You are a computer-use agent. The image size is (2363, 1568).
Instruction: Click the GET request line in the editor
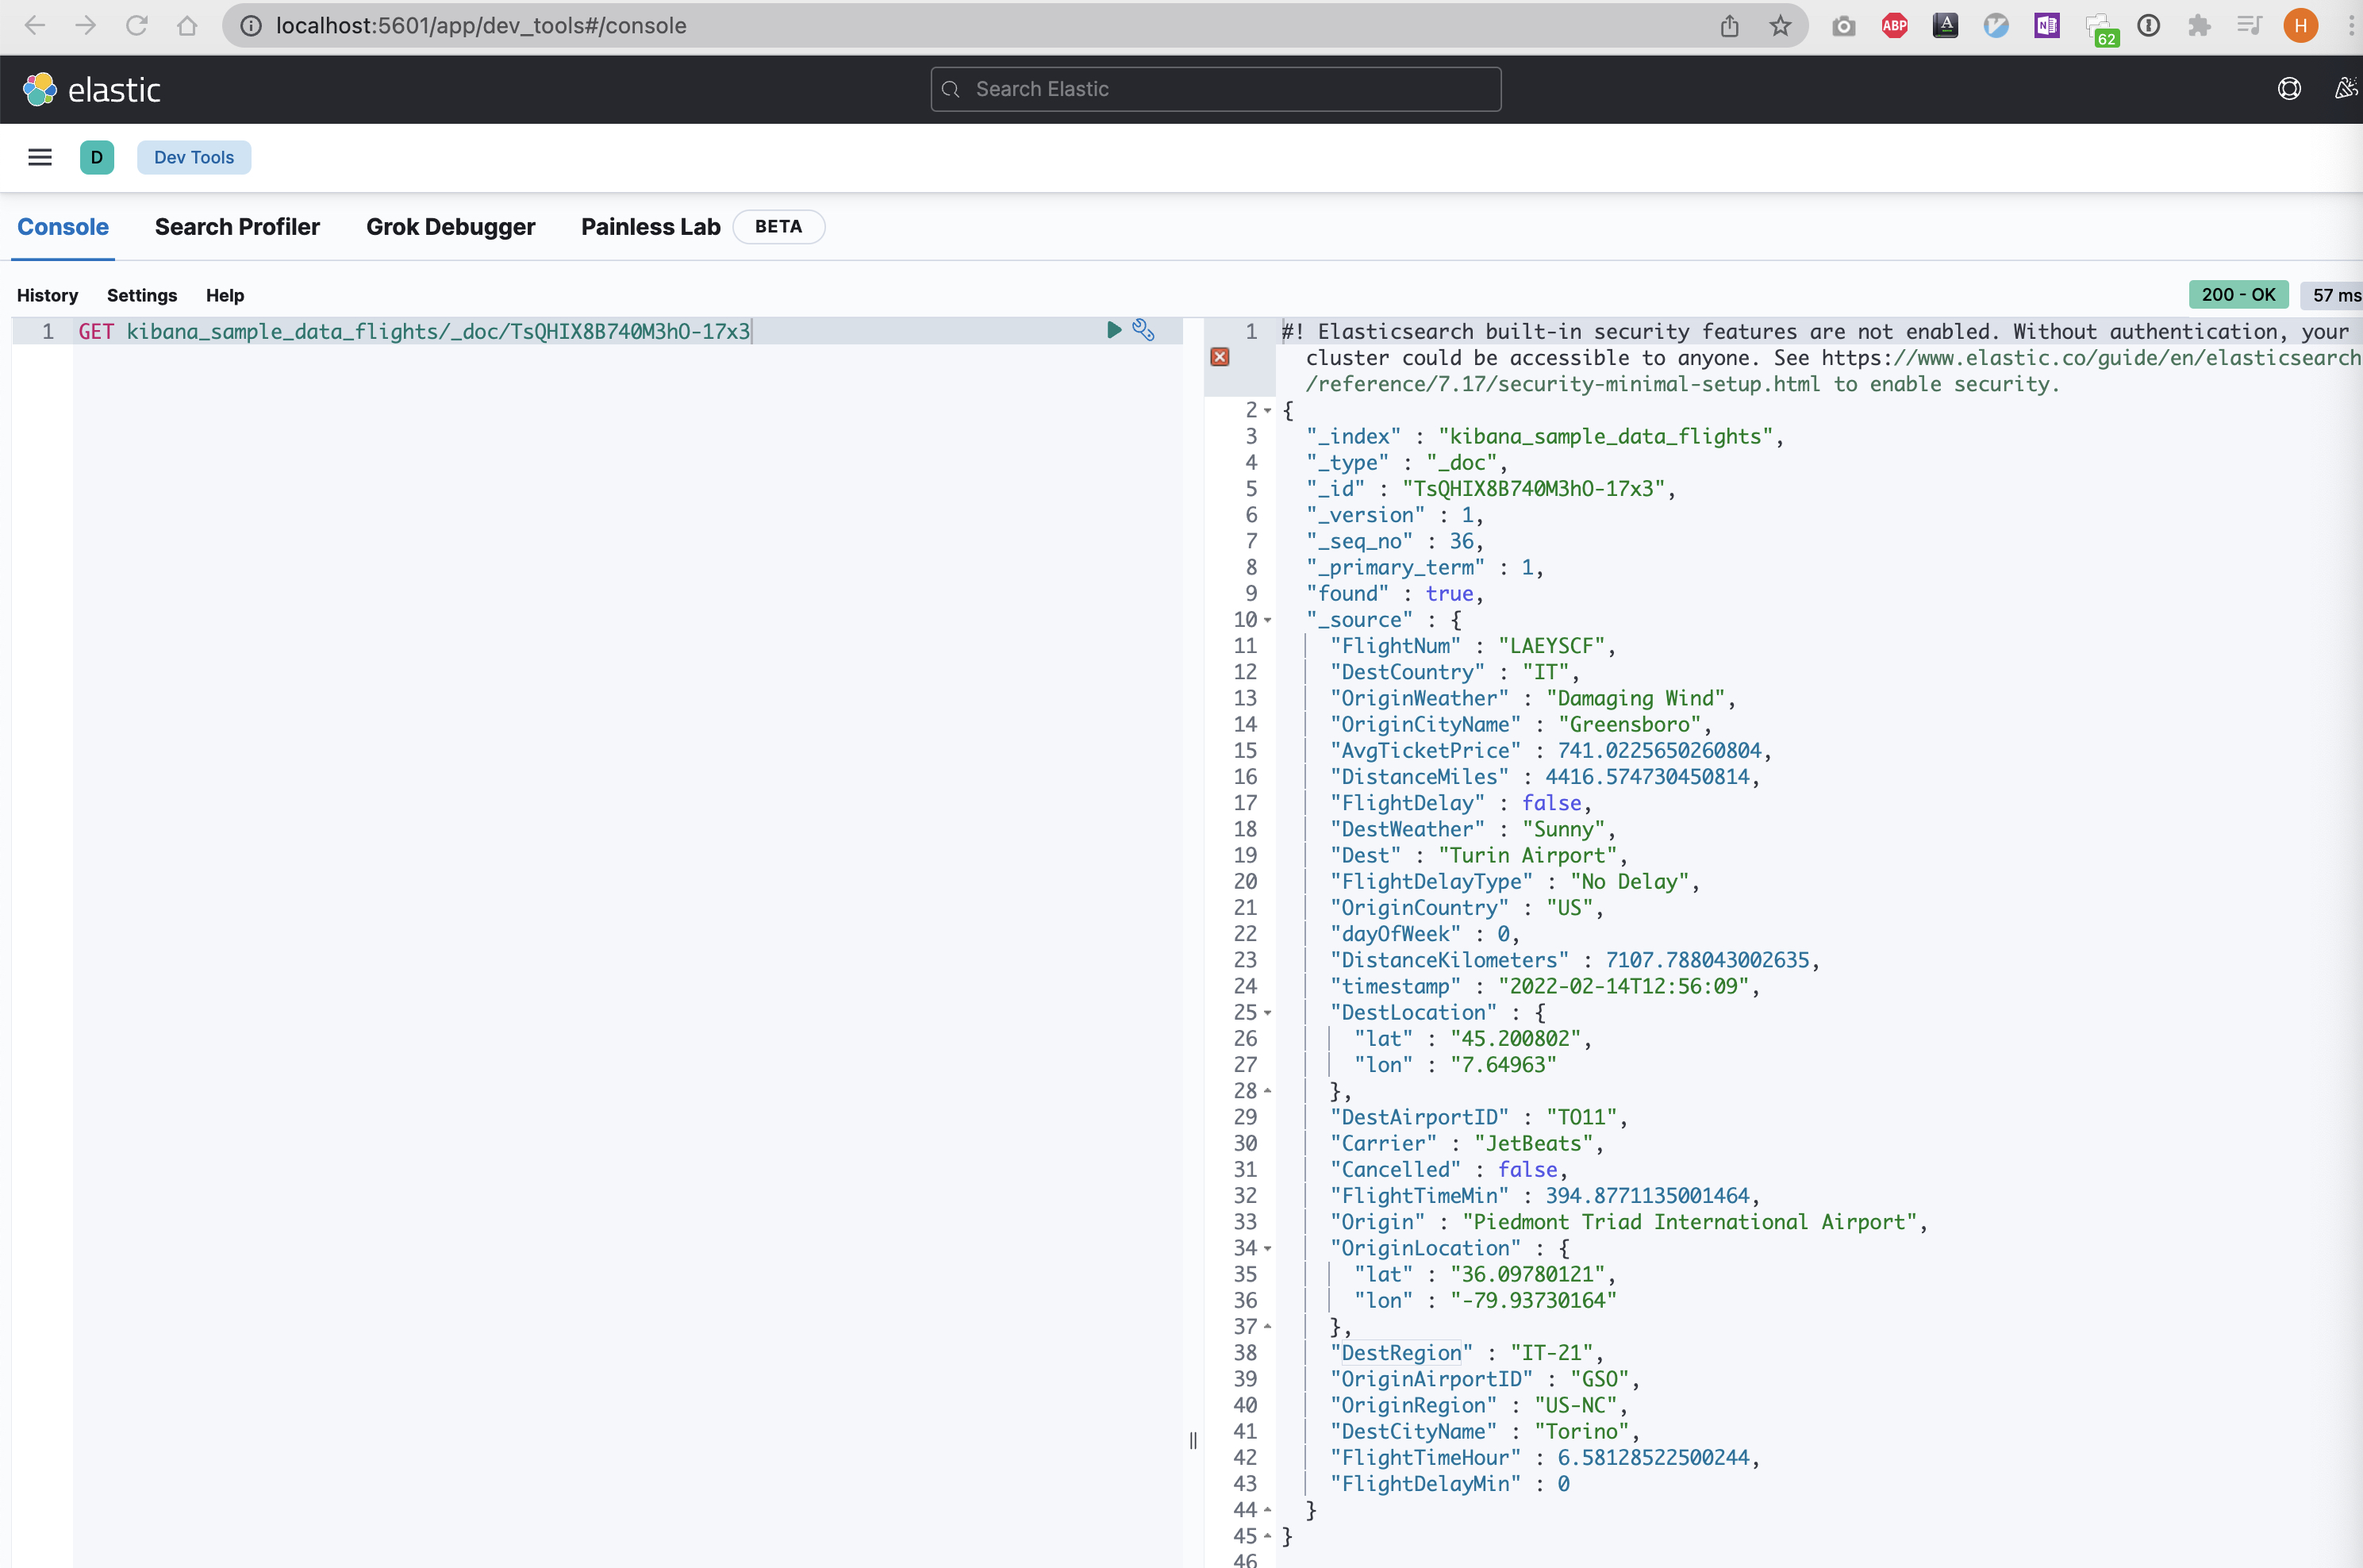(414, 331)
